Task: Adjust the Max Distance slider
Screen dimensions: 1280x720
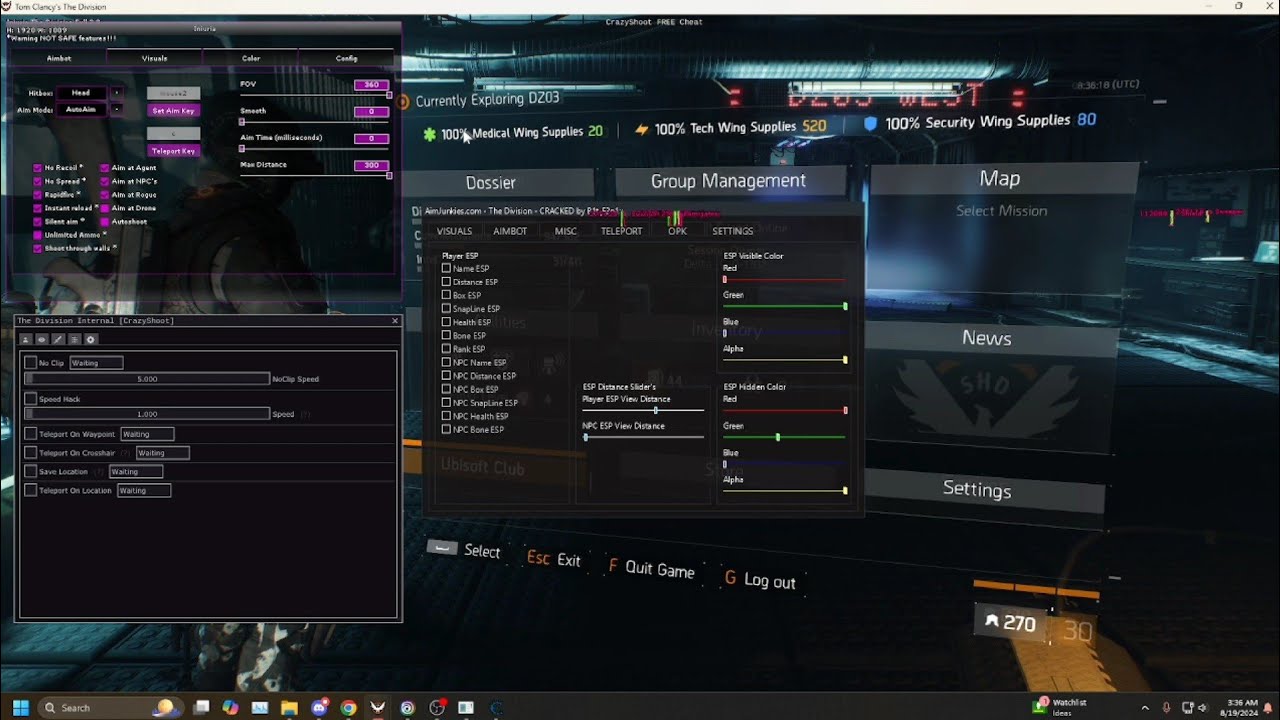Action: [315, 175]
